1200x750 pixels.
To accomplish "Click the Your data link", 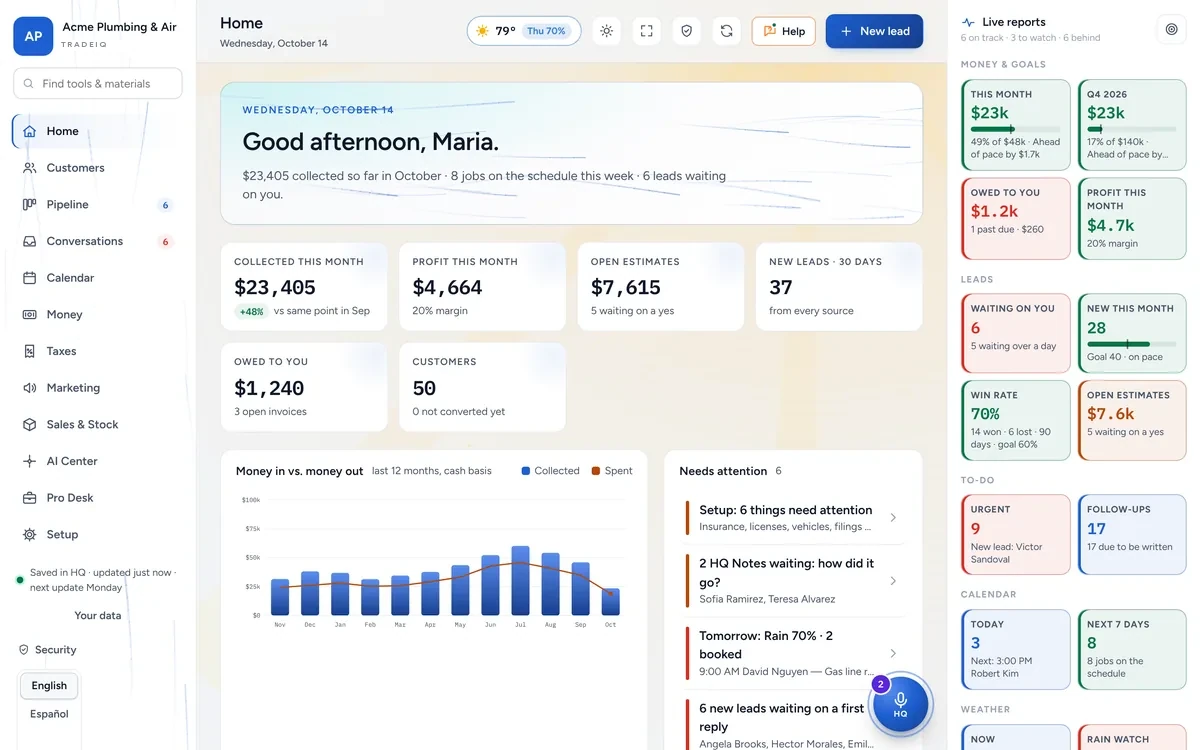I will coord(98,616).
